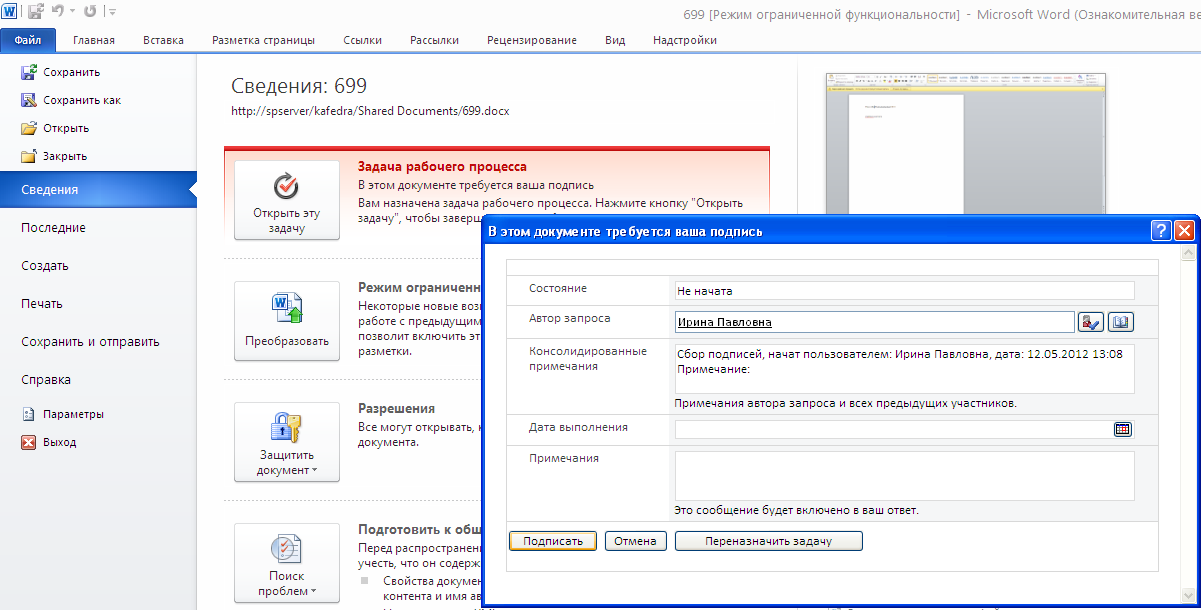Click the Отмена button
The height and width of the screenshot is (610, 1201).
pos(635,541)
